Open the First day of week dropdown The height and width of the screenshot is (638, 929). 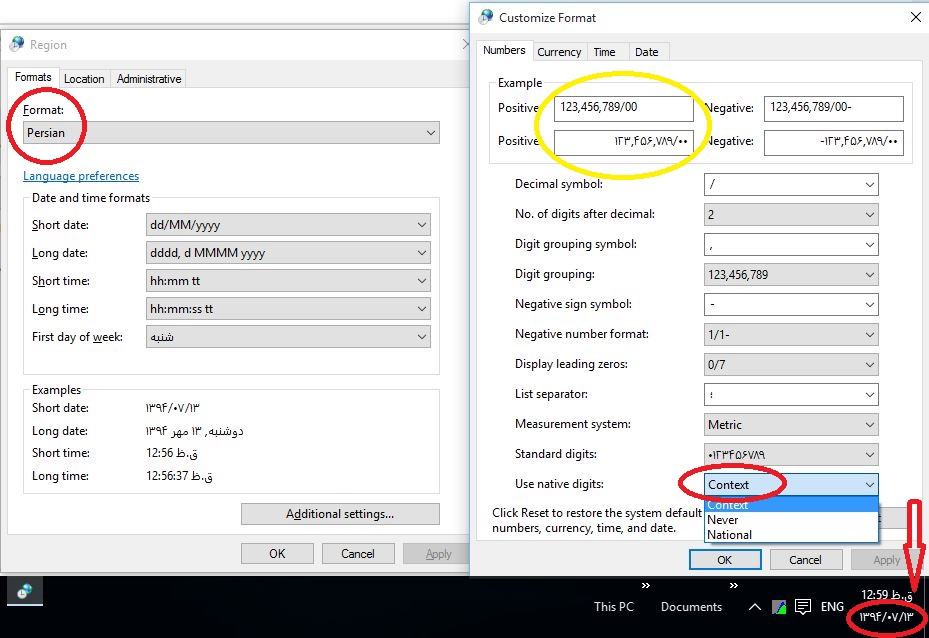click(x=288, y=337)
